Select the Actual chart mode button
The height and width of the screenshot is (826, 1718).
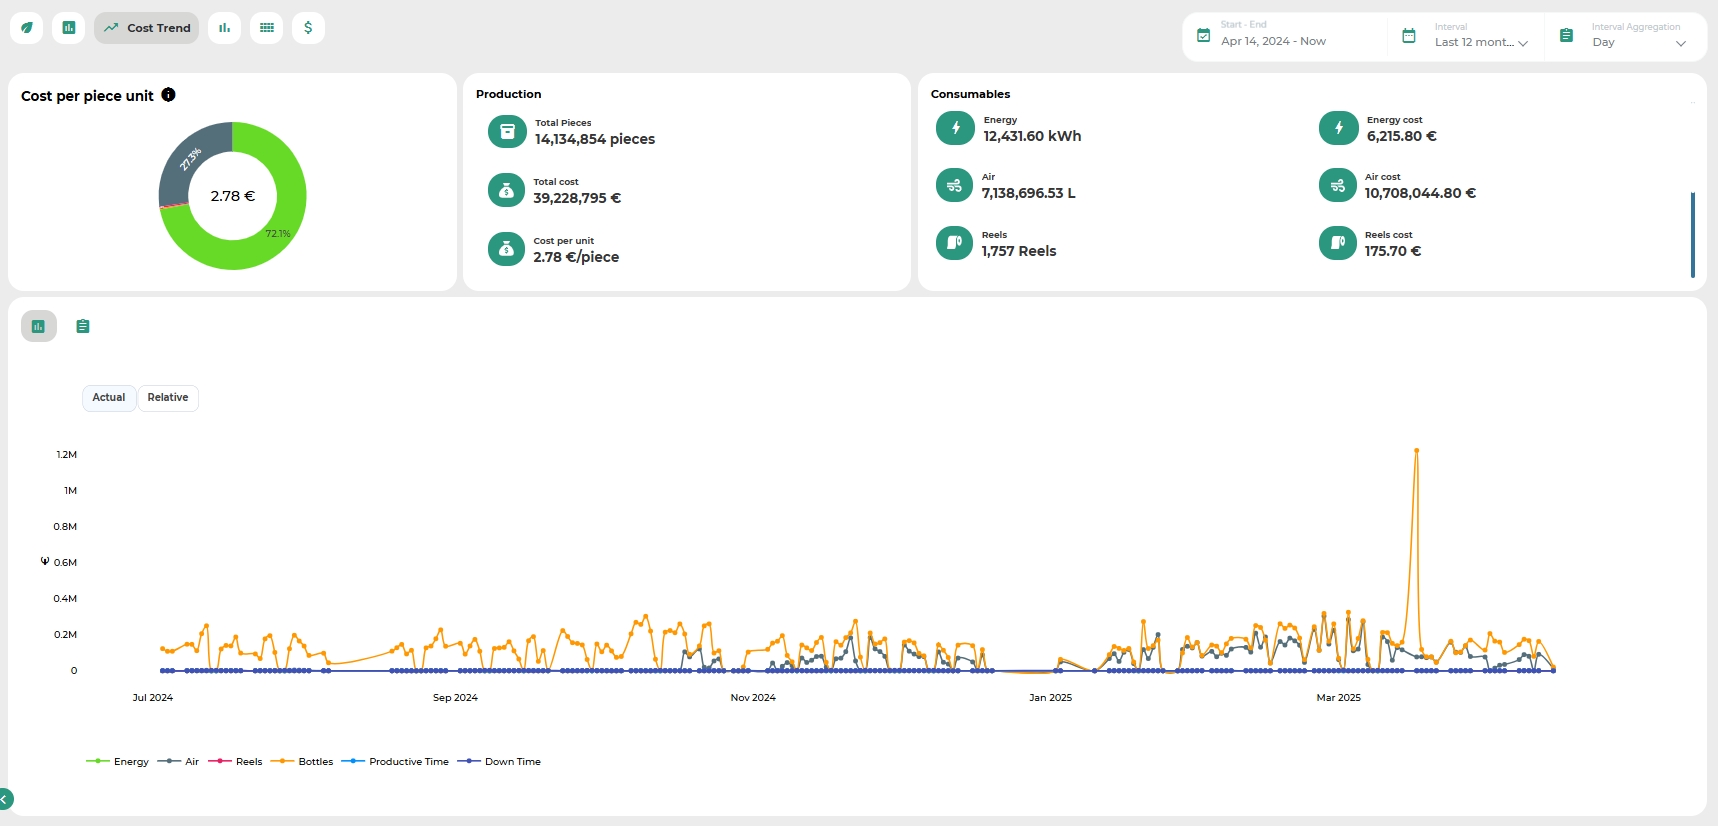[x=109, y=398]
